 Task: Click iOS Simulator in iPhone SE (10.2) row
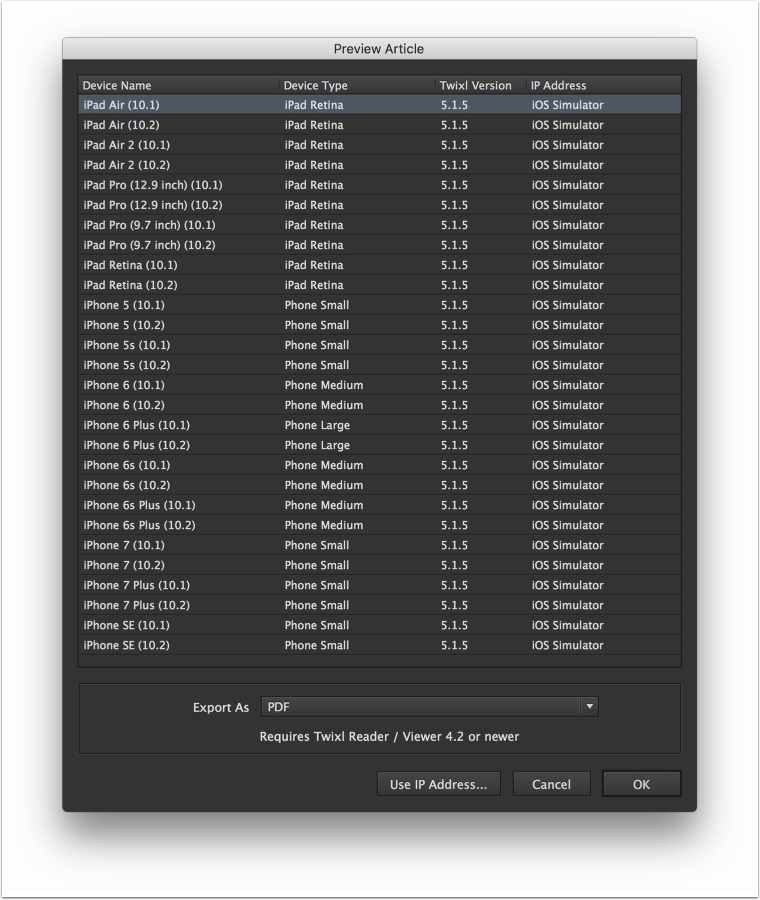pos(568,646)
